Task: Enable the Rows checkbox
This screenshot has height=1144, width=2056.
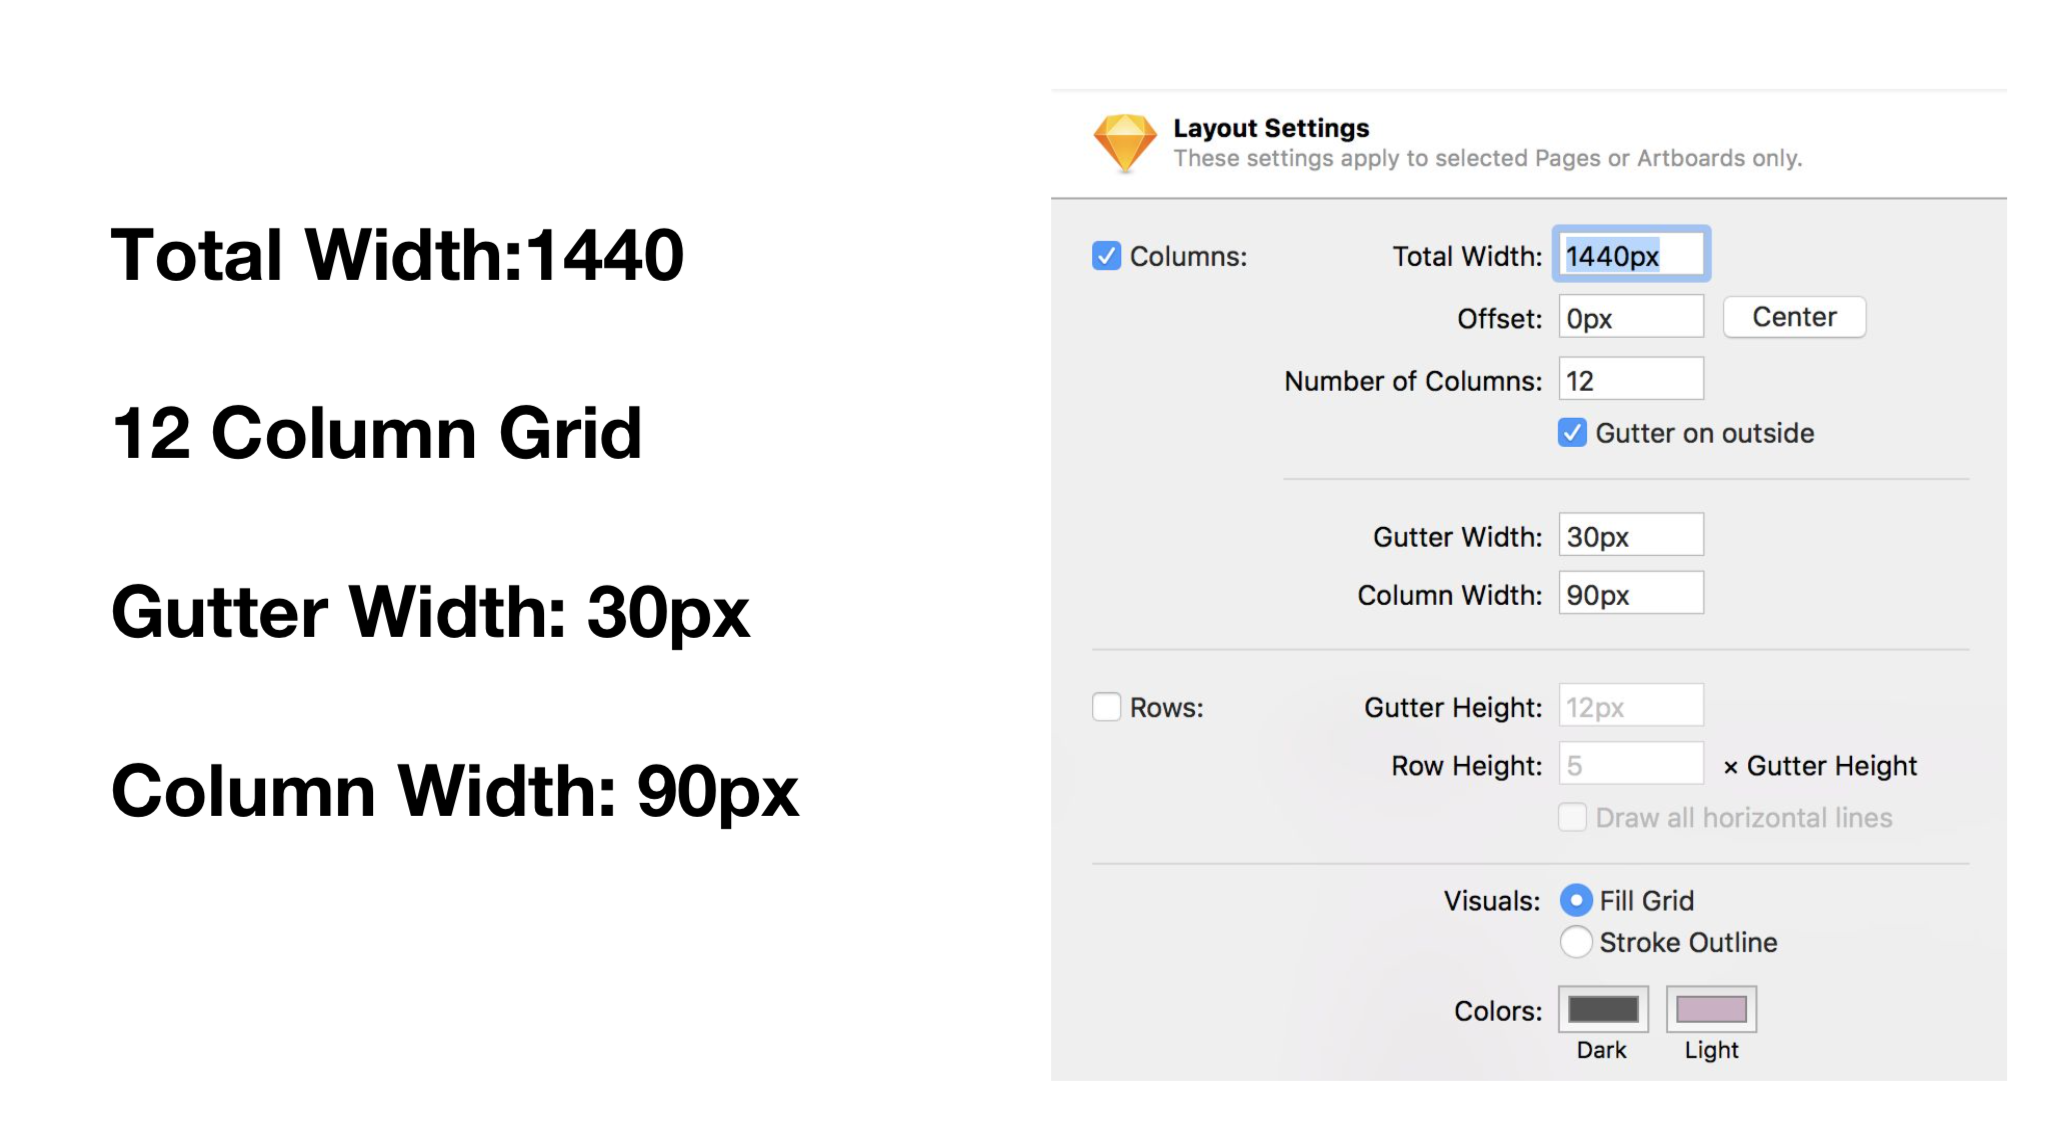Action: [x=1106, y=707]
